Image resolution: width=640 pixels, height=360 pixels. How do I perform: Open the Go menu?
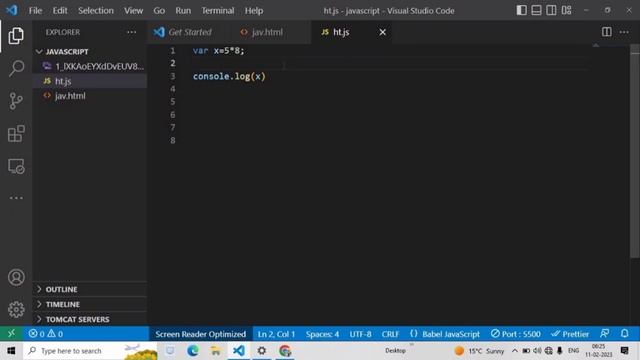pyautogui.click(x=159, y=11)
